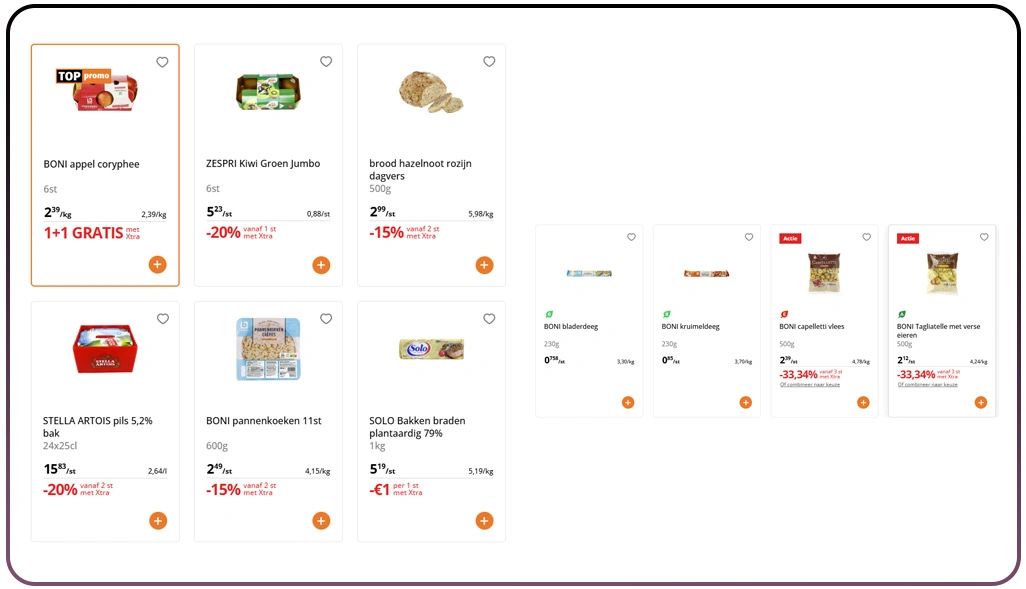1026x589 pixels.
Task: Add BONI Tagliatelle met verse eieren to basket
Action: point(980,402)
